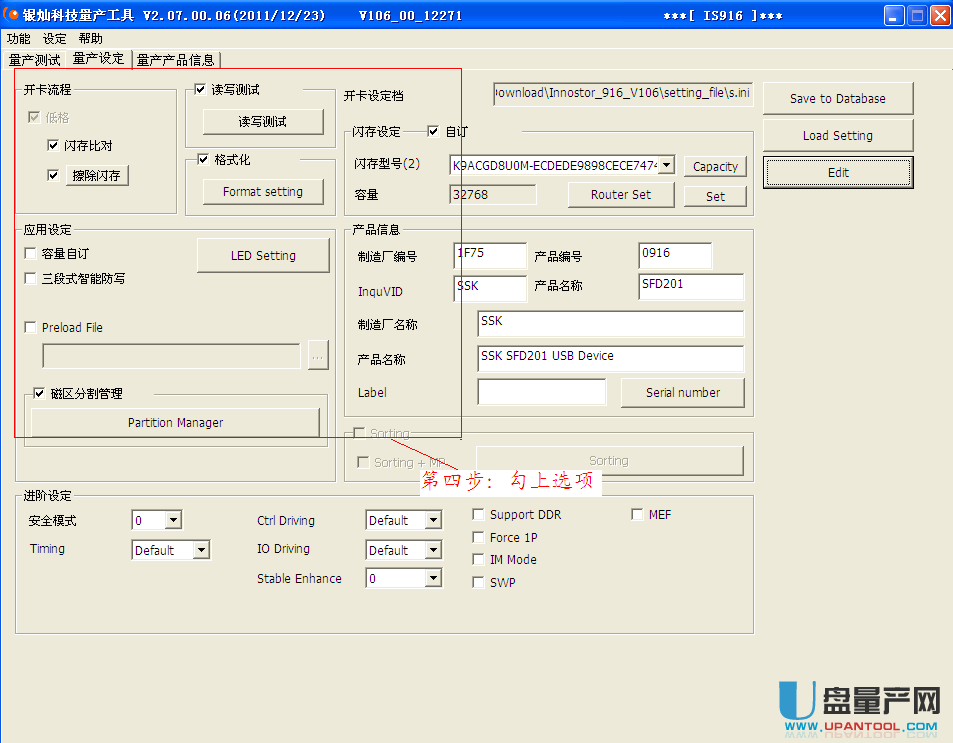Toggle the 读写测试 checkbox
Image resolution: width=953 pixels, height=743 pixels.
[x=200, y=89]
